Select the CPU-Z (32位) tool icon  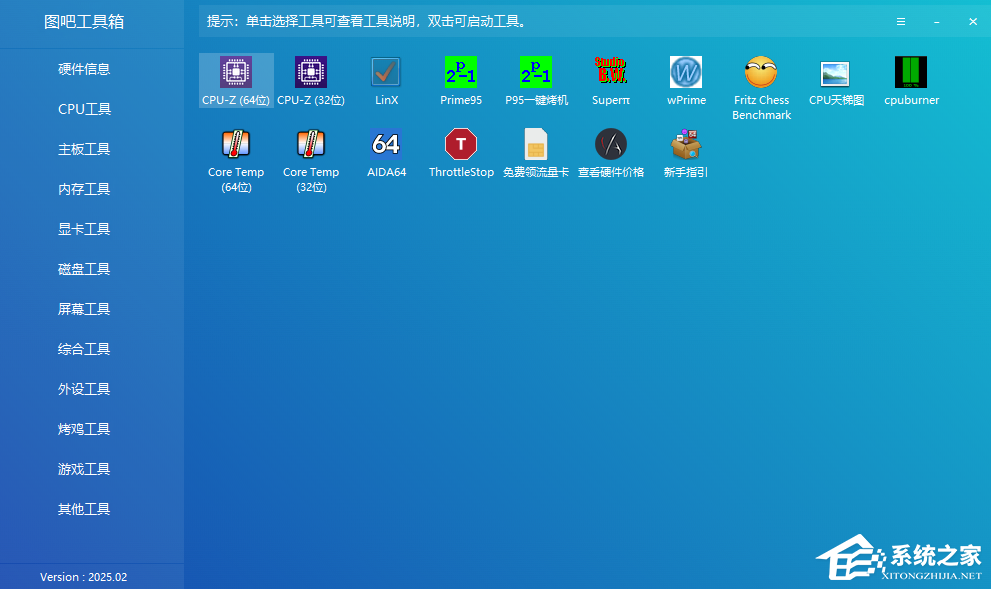point(311,73)
